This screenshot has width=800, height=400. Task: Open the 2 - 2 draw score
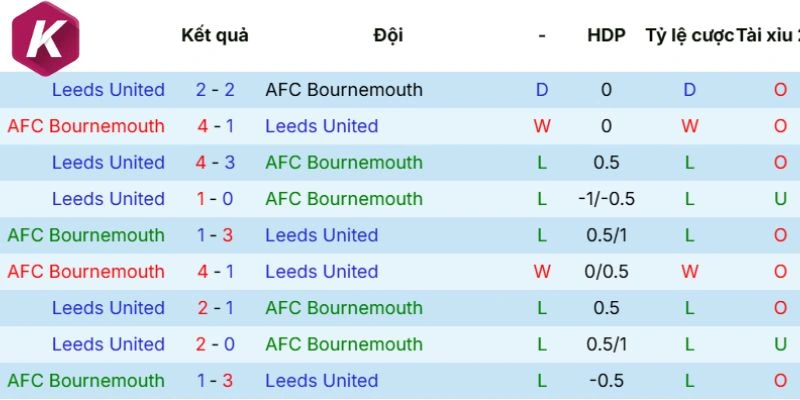coord(215,90)
